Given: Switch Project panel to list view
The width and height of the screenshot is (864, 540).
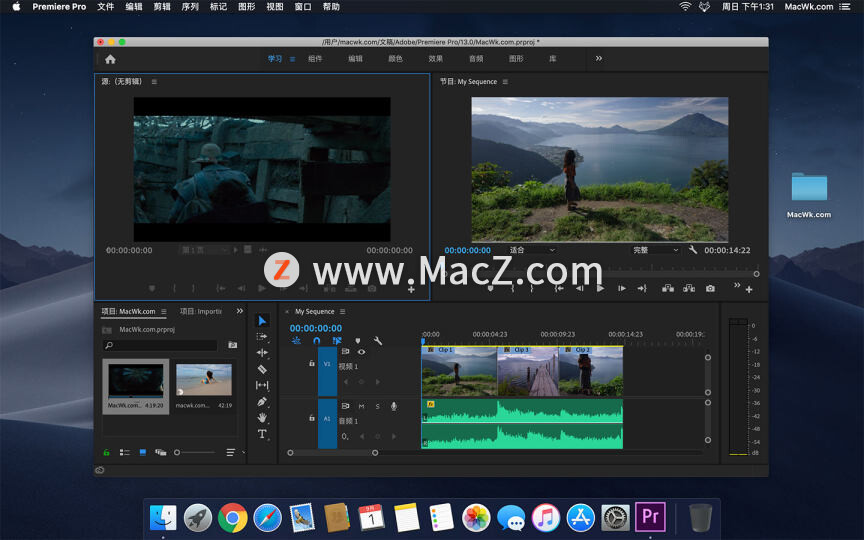Looking at the screenshot, I should pyautogui.click(x=125, y=452).
